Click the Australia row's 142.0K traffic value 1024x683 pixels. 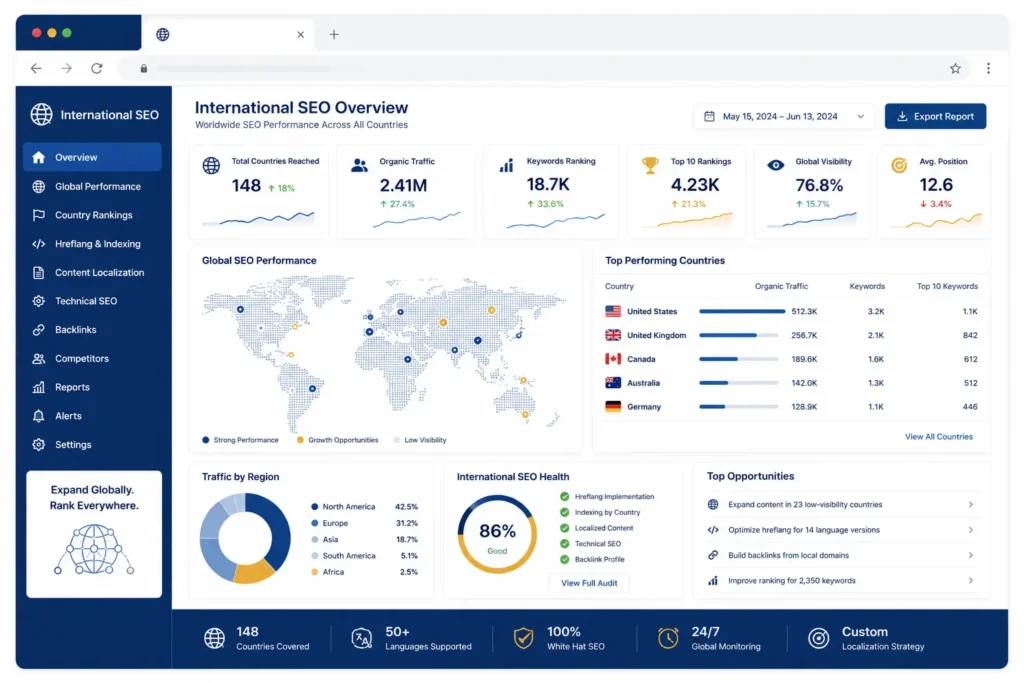[804, 383]
